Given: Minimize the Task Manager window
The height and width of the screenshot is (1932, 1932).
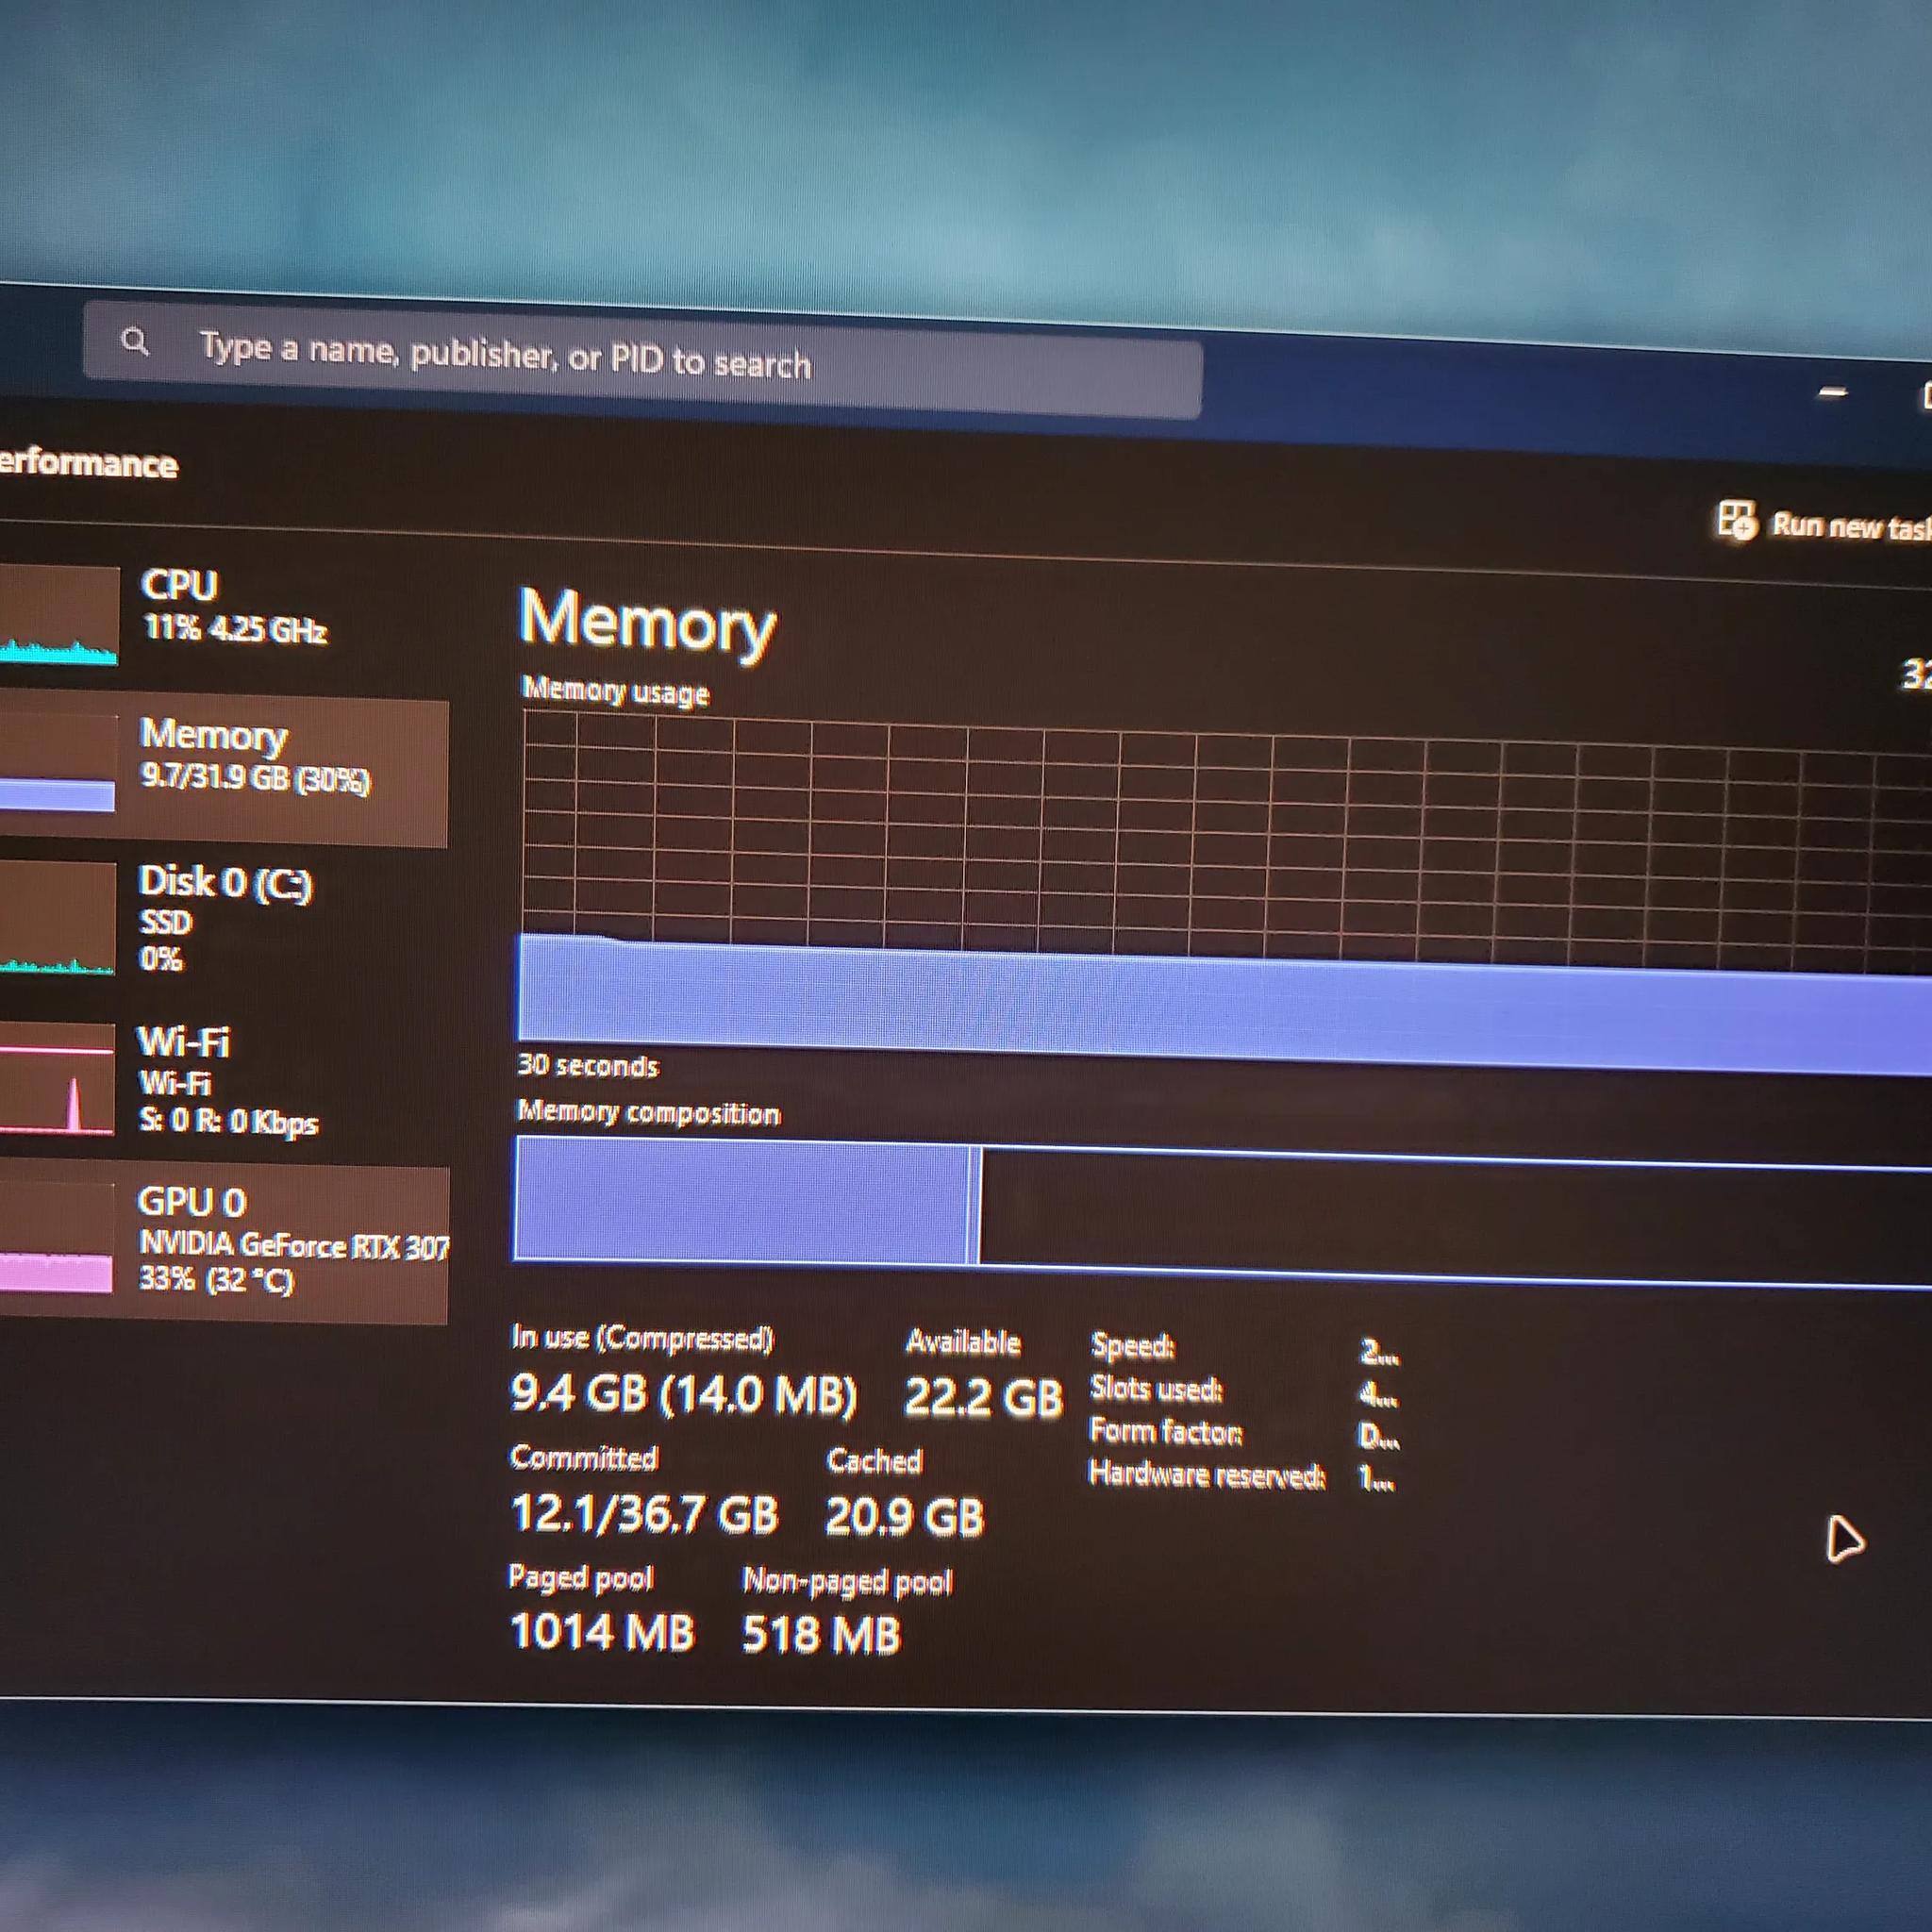Looking at the screenshot, I should pyautogui.click(x=1832, y=392).
